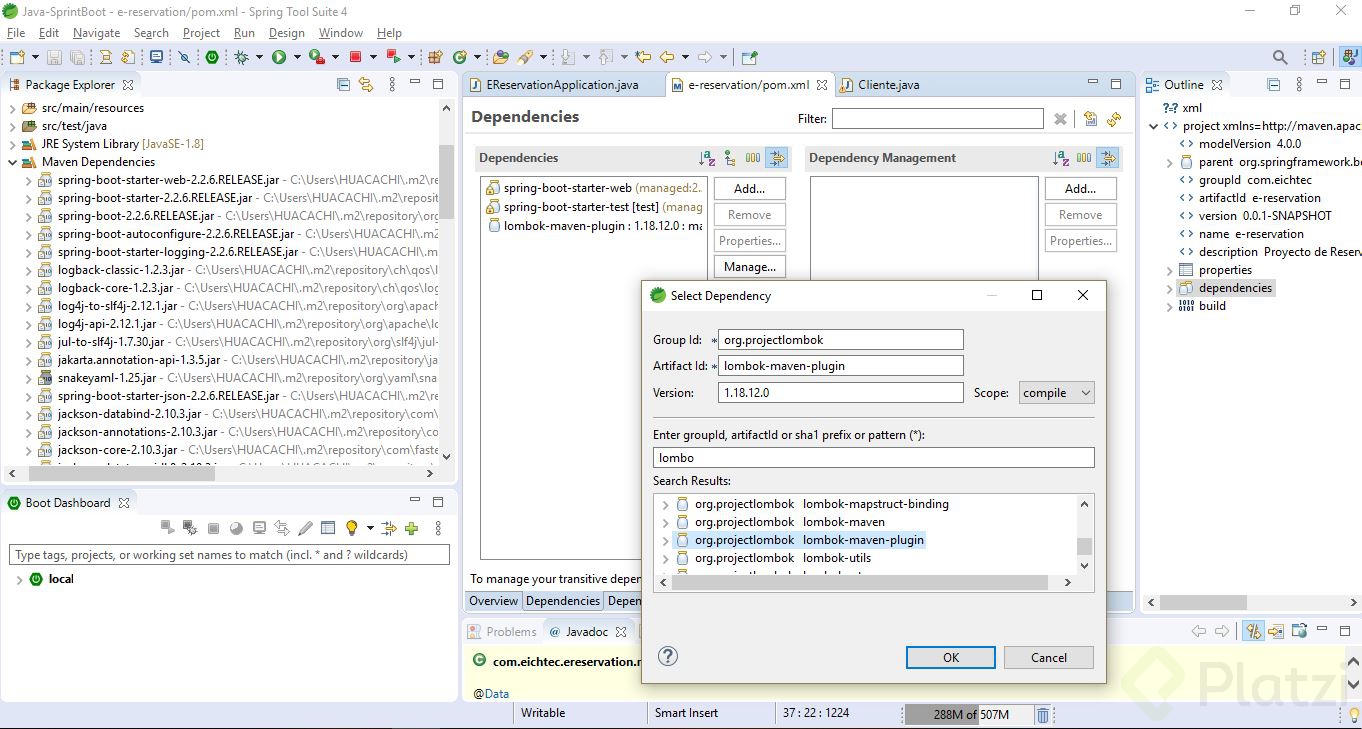This screenshot has width=1362, height=729.
Task: Click Show GroupId icon in Dependencies section
Action: 753,158
